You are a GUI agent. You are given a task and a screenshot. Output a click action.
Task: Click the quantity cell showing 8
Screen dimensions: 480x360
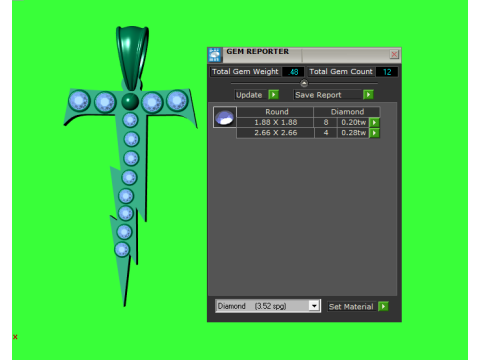[x=326, y=122]
